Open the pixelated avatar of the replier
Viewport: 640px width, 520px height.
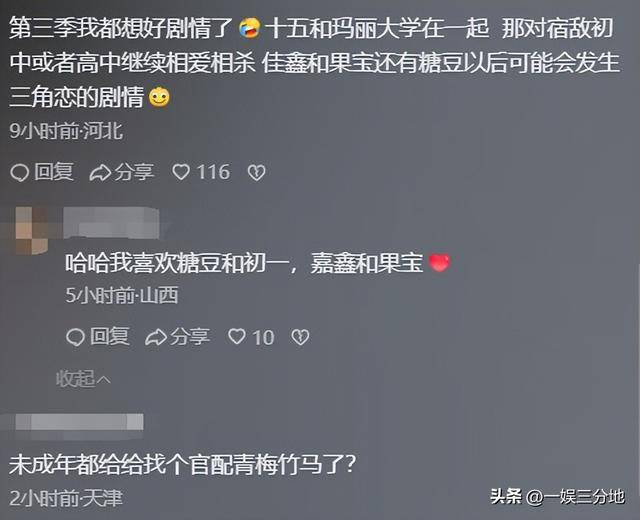tap(32, 231)
